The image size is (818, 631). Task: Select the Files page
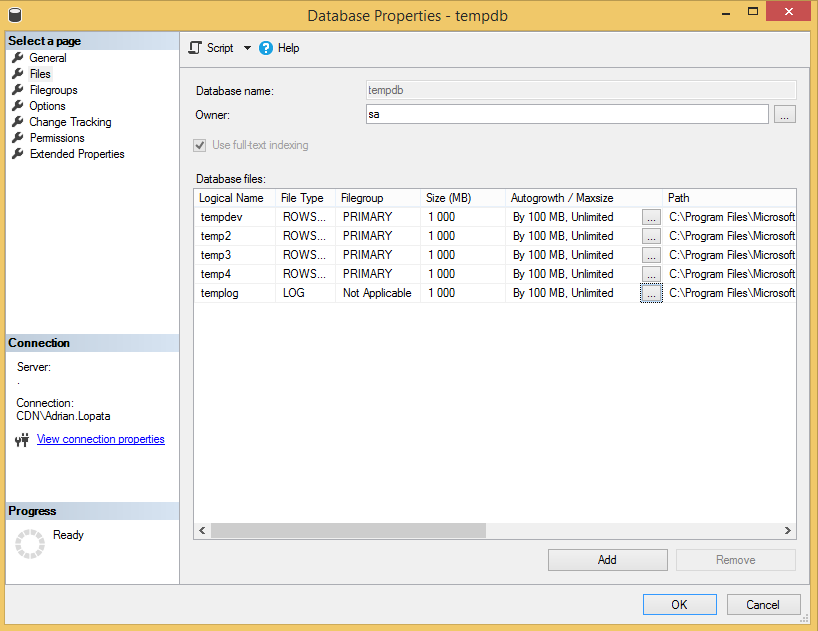[40, 74]
